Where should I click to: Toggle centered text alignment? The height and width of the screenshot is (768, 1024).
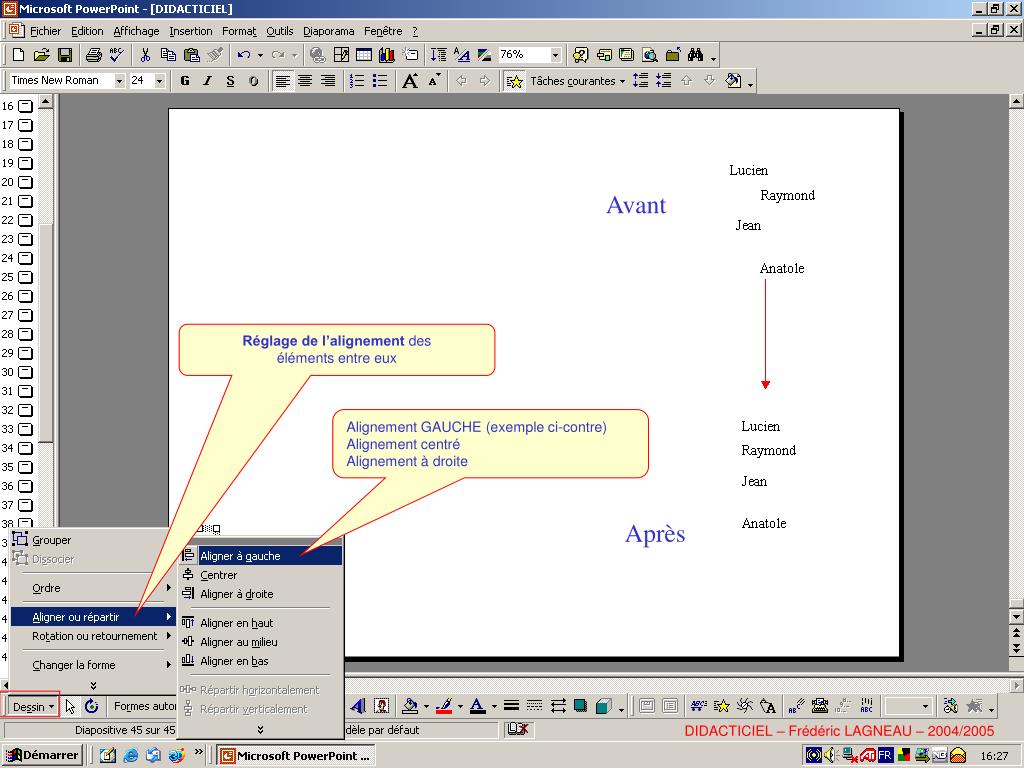(305, 81)
